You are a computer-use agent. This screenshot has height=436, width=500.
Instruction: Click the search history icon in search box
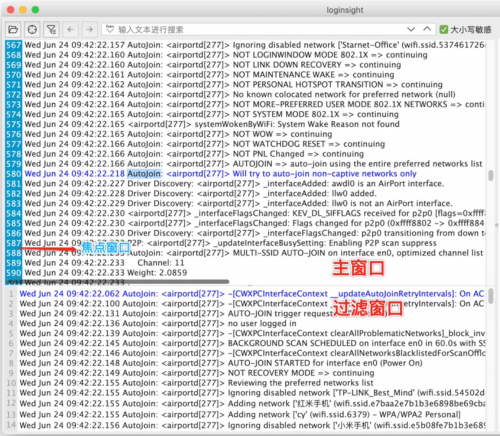(110, 29)
